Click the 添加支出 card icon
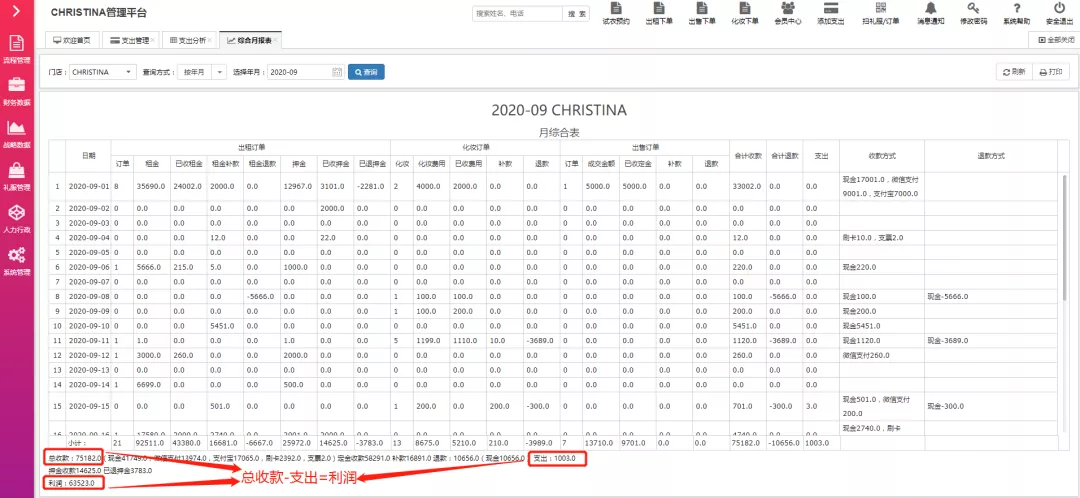 [x=831, y=14]
